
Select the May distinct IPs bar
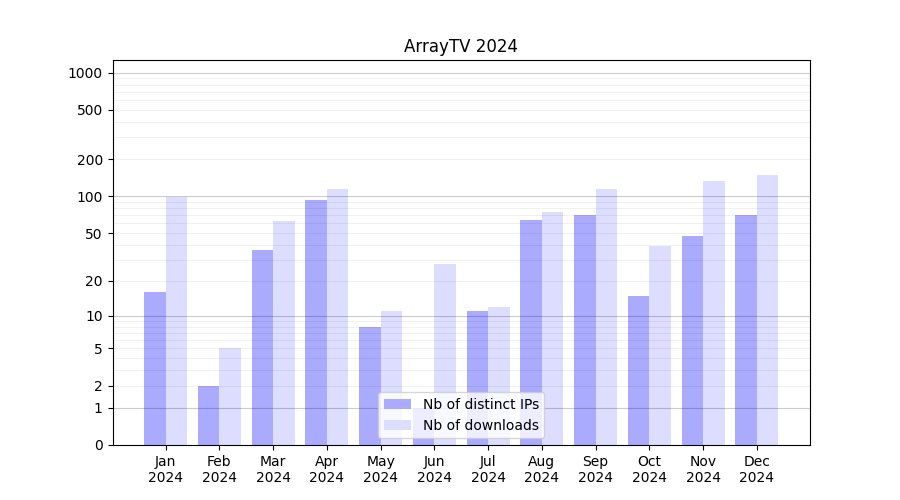pos(370,385)
